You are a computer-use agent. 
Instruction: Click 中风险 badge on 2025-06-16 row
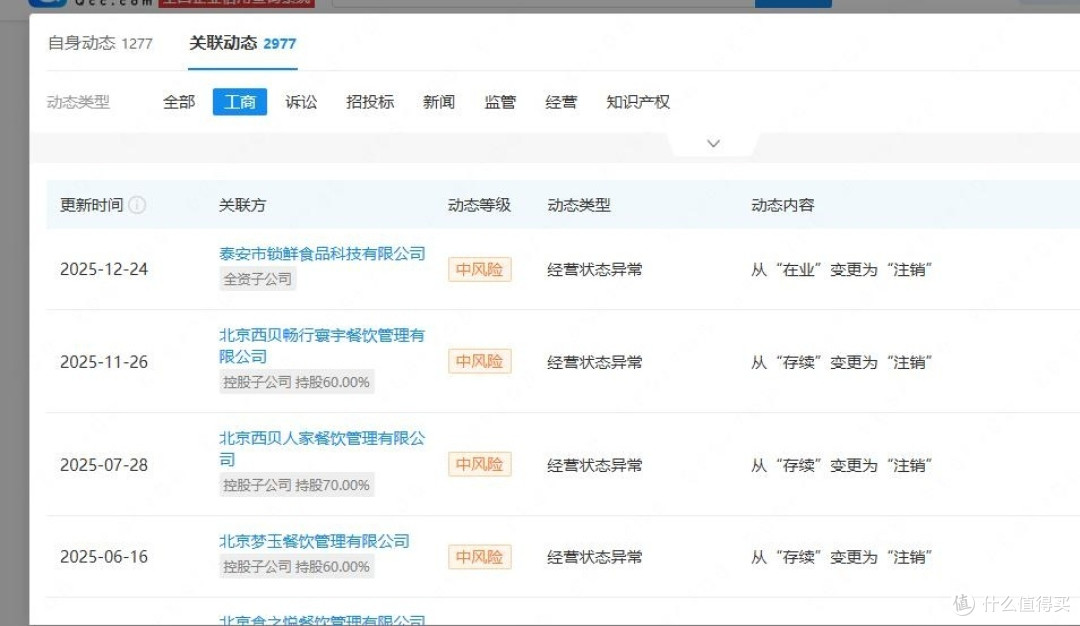[x=479, y=556]
